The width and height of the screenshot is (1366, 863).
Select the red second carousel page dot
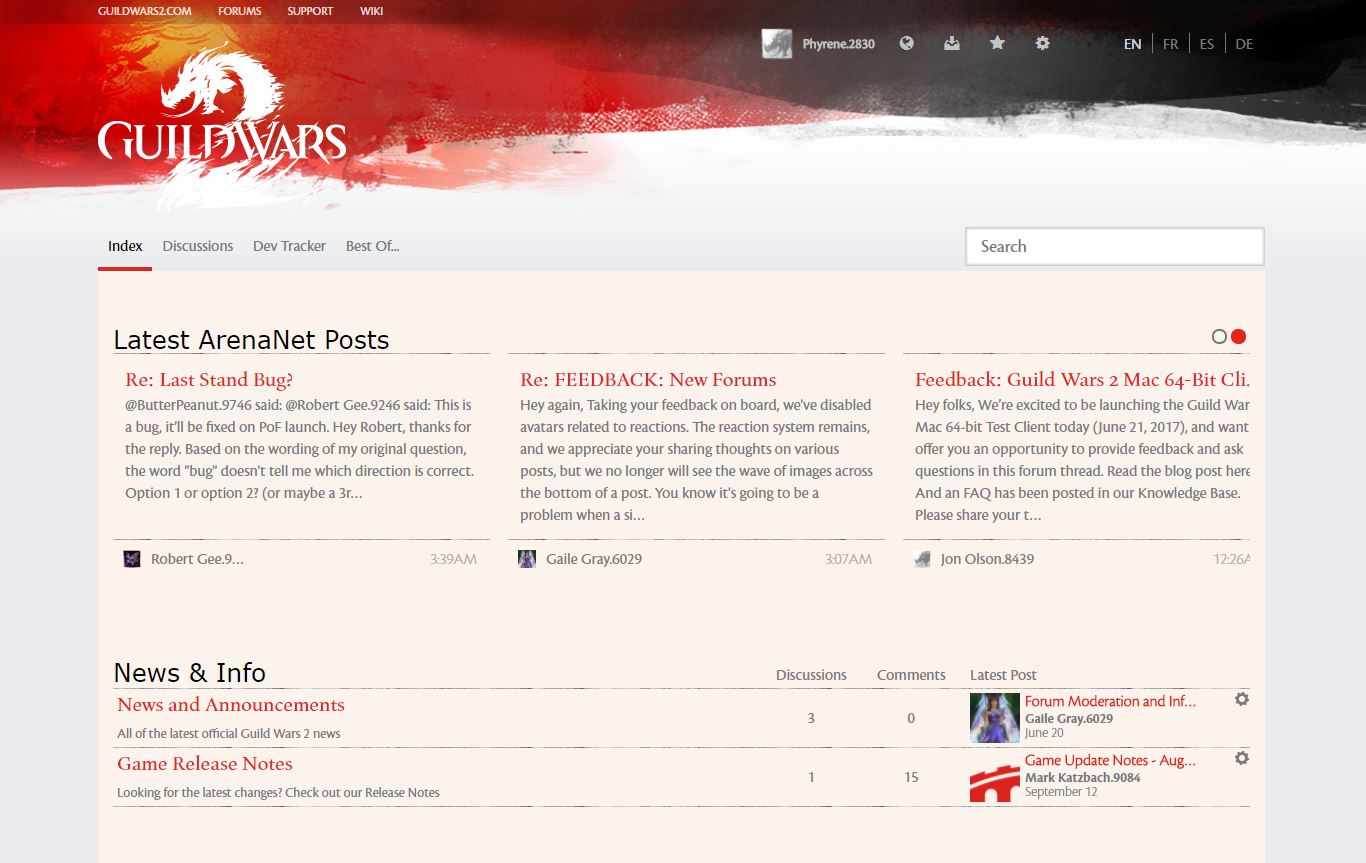pos(1238,336)
